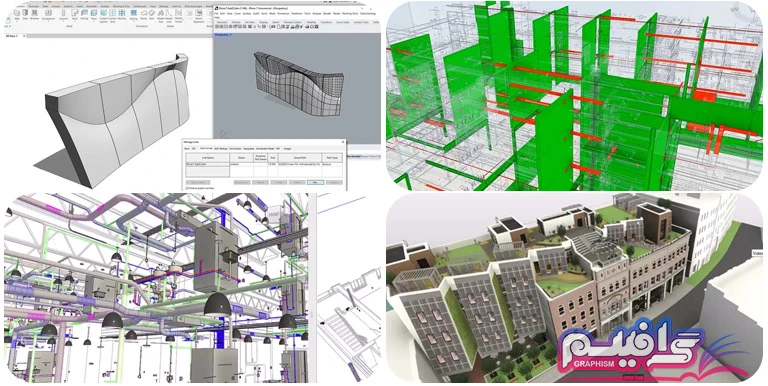
Task: Toggle the Preserve graphic overrides checkbox
Action: point(187,188)
